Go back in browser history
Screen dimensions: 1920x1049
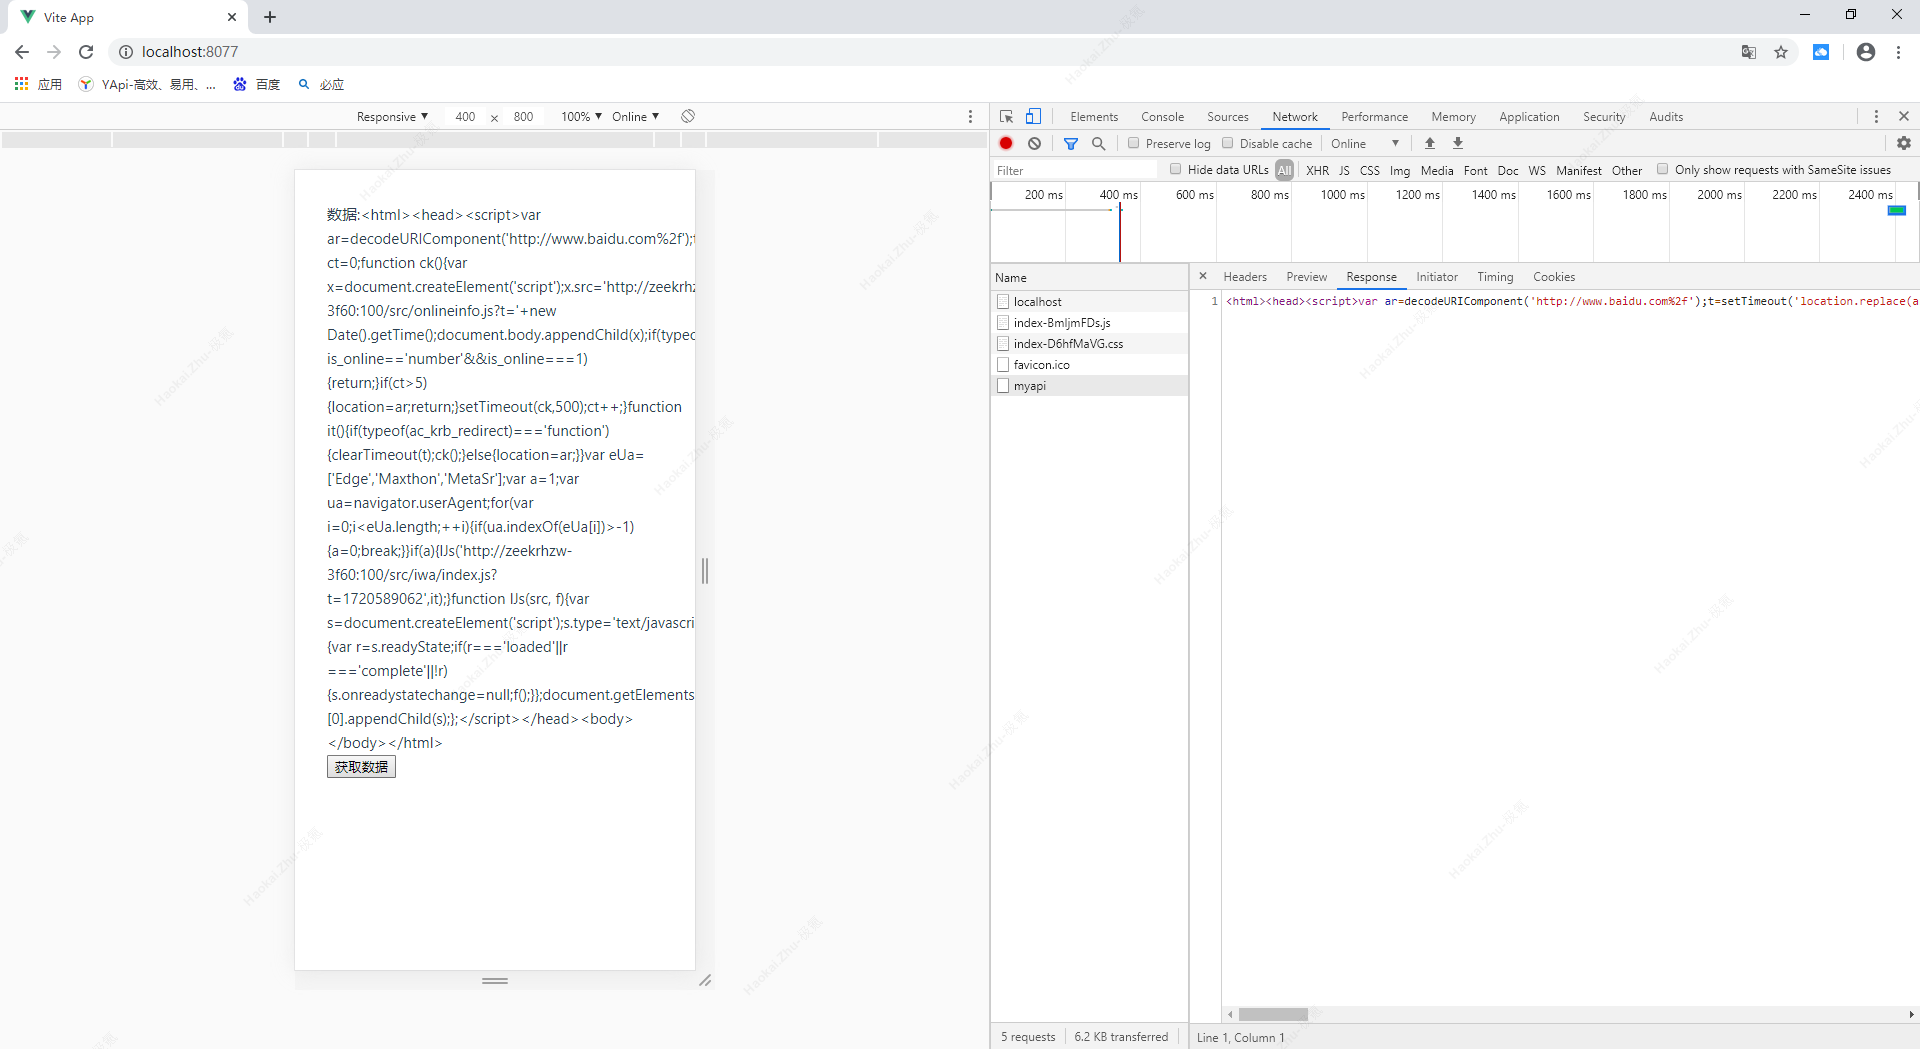(x=22, y=52)
